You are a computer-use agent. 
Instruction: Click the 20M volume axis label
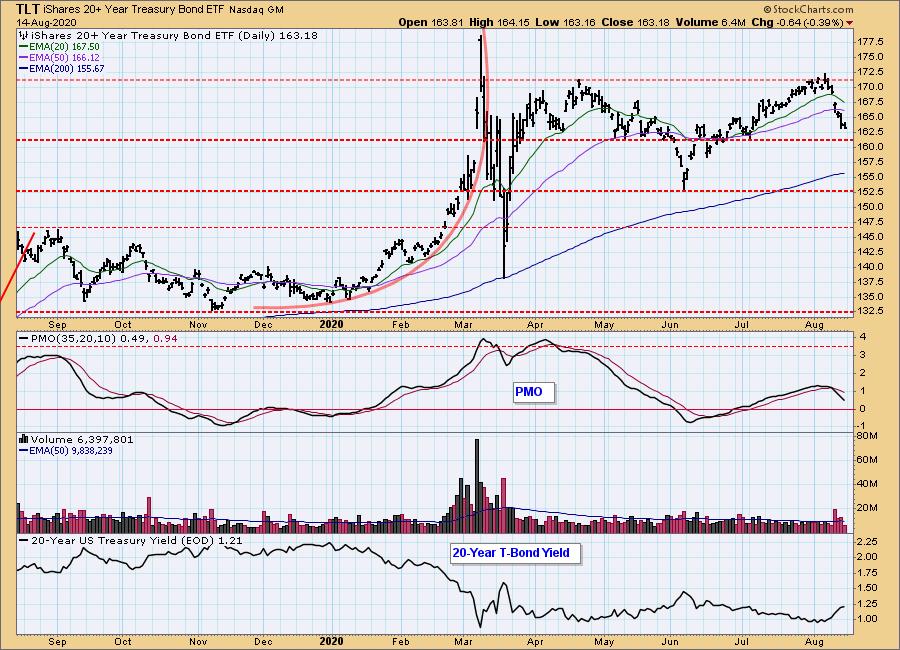867,508
